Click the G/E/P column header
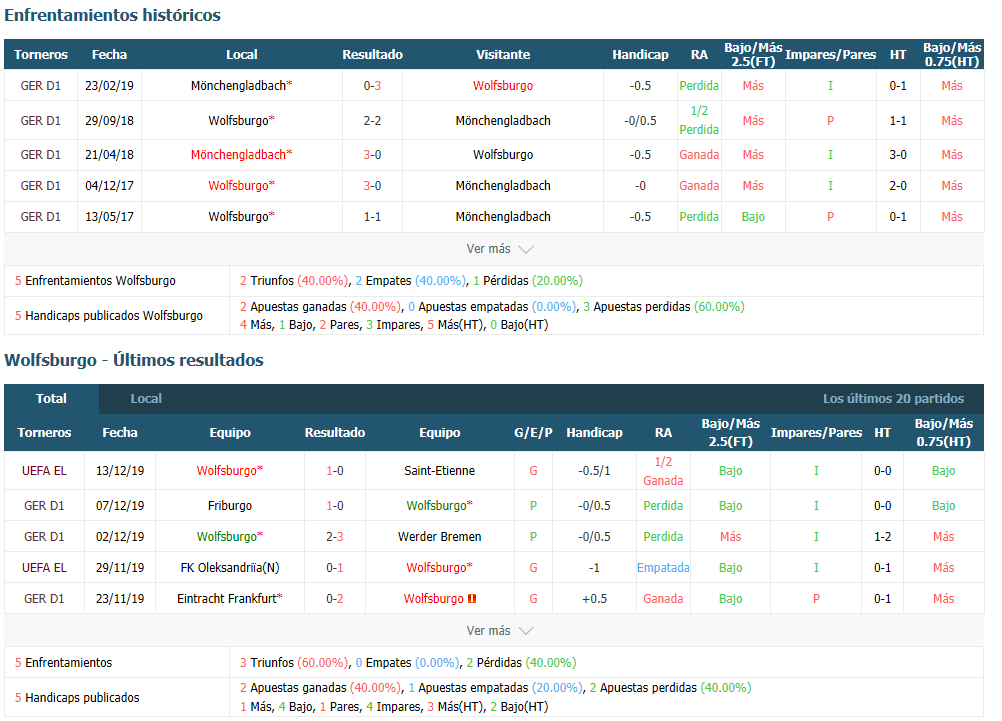 533,433
